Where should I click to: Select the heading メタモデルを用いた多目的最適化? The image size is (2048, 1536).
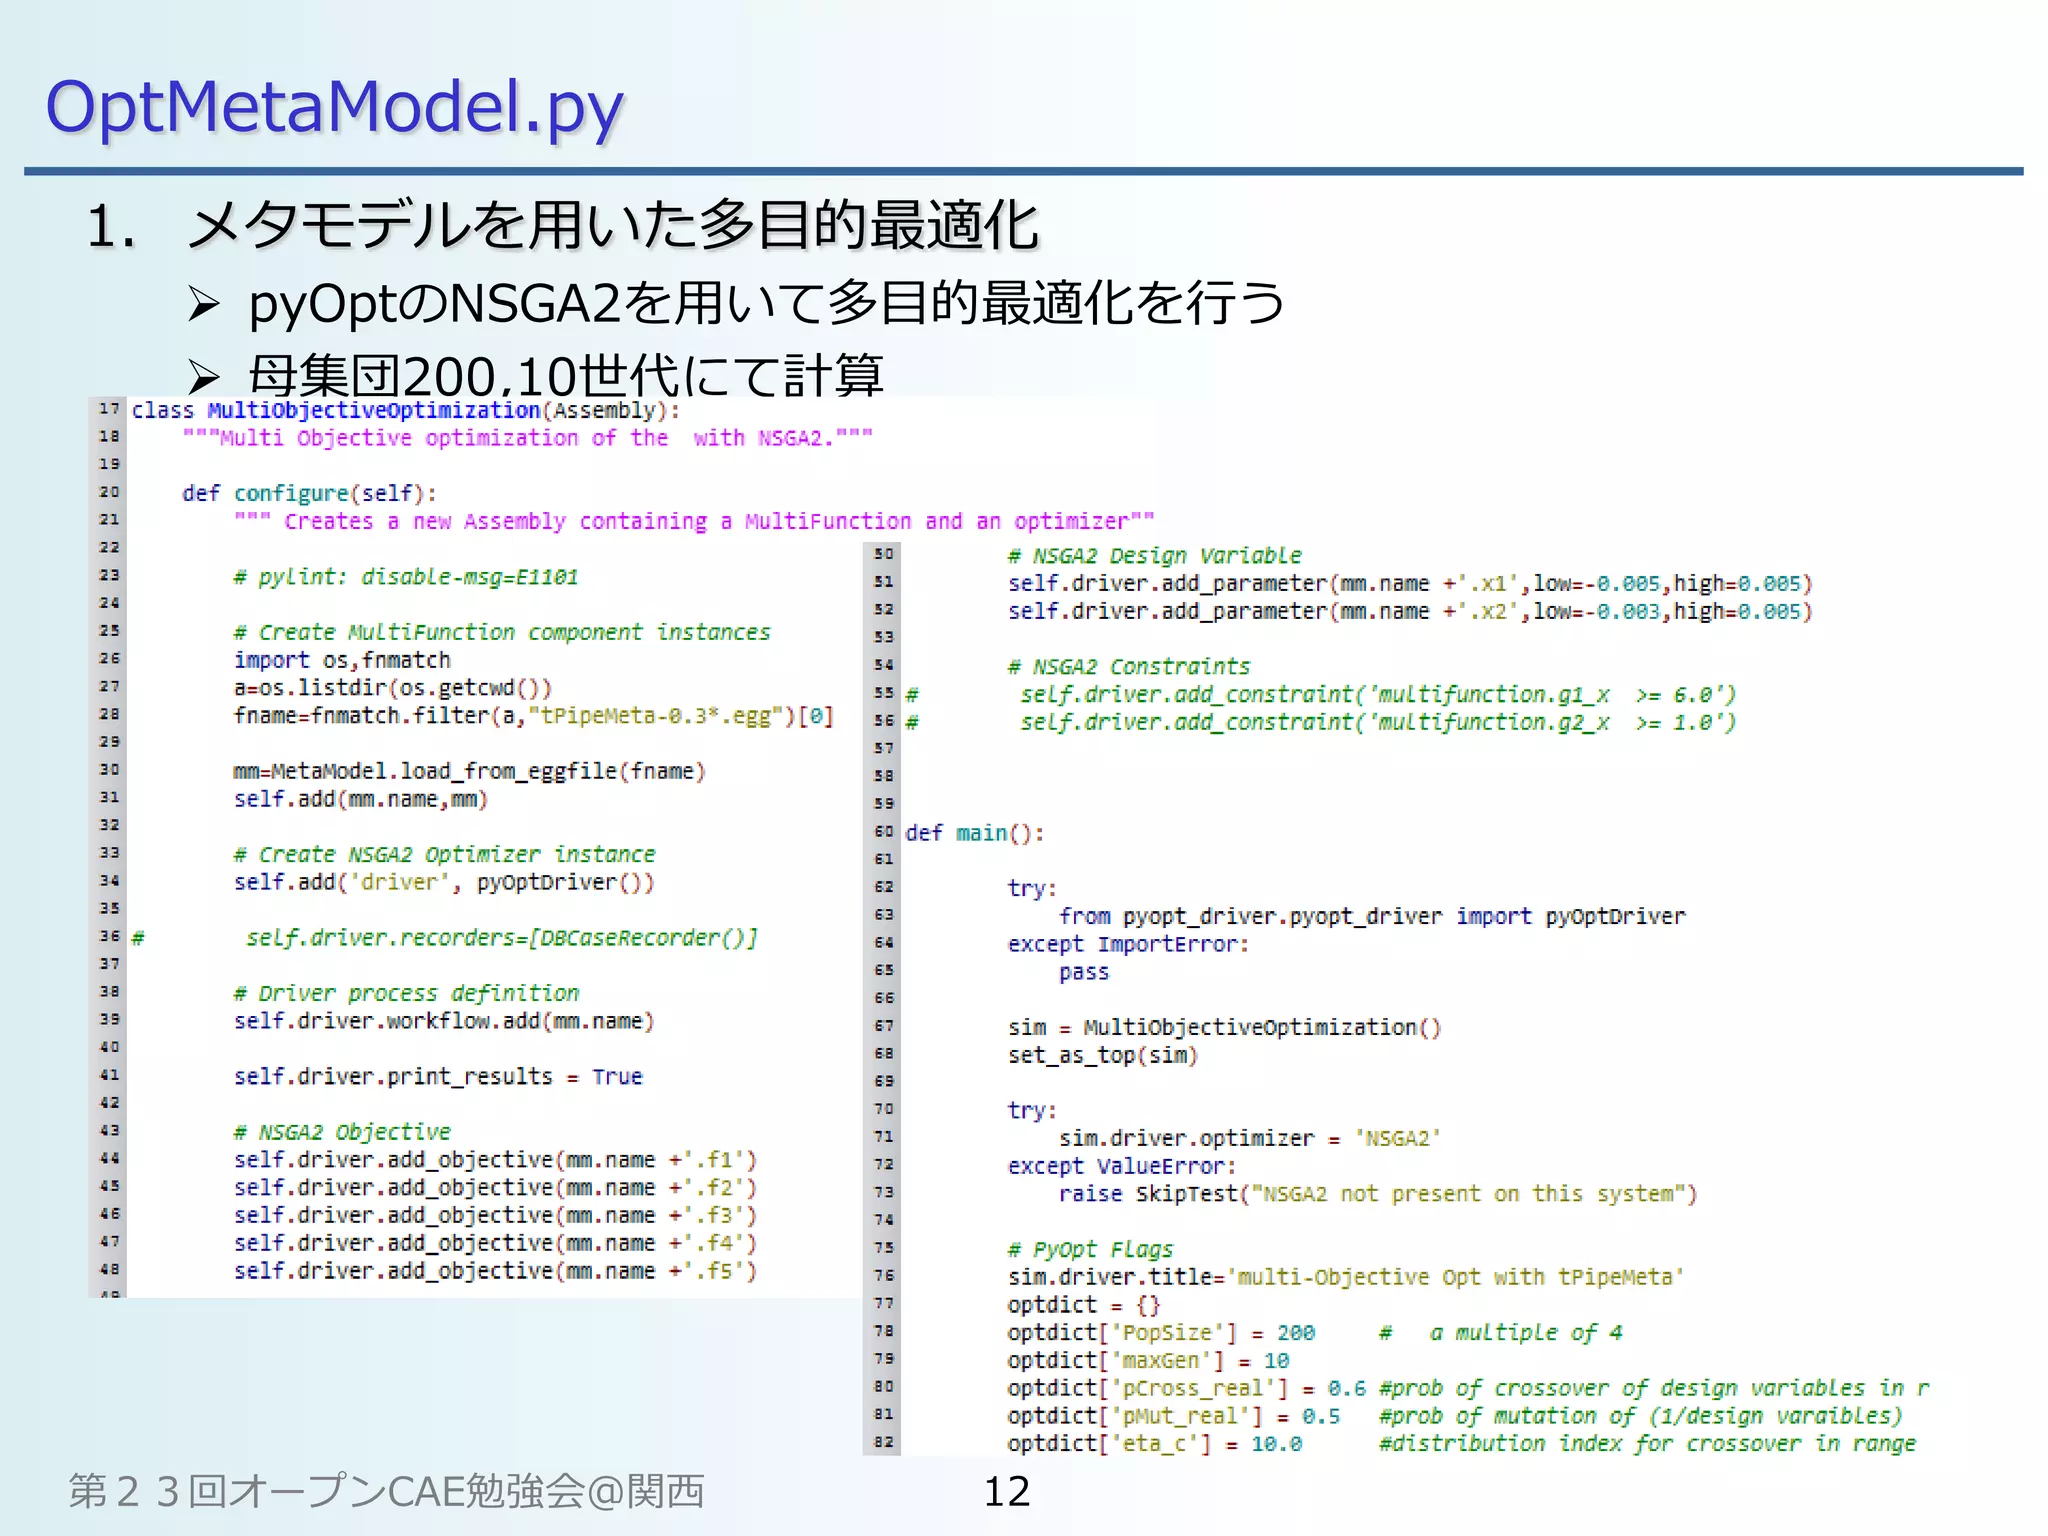(613, 225)
